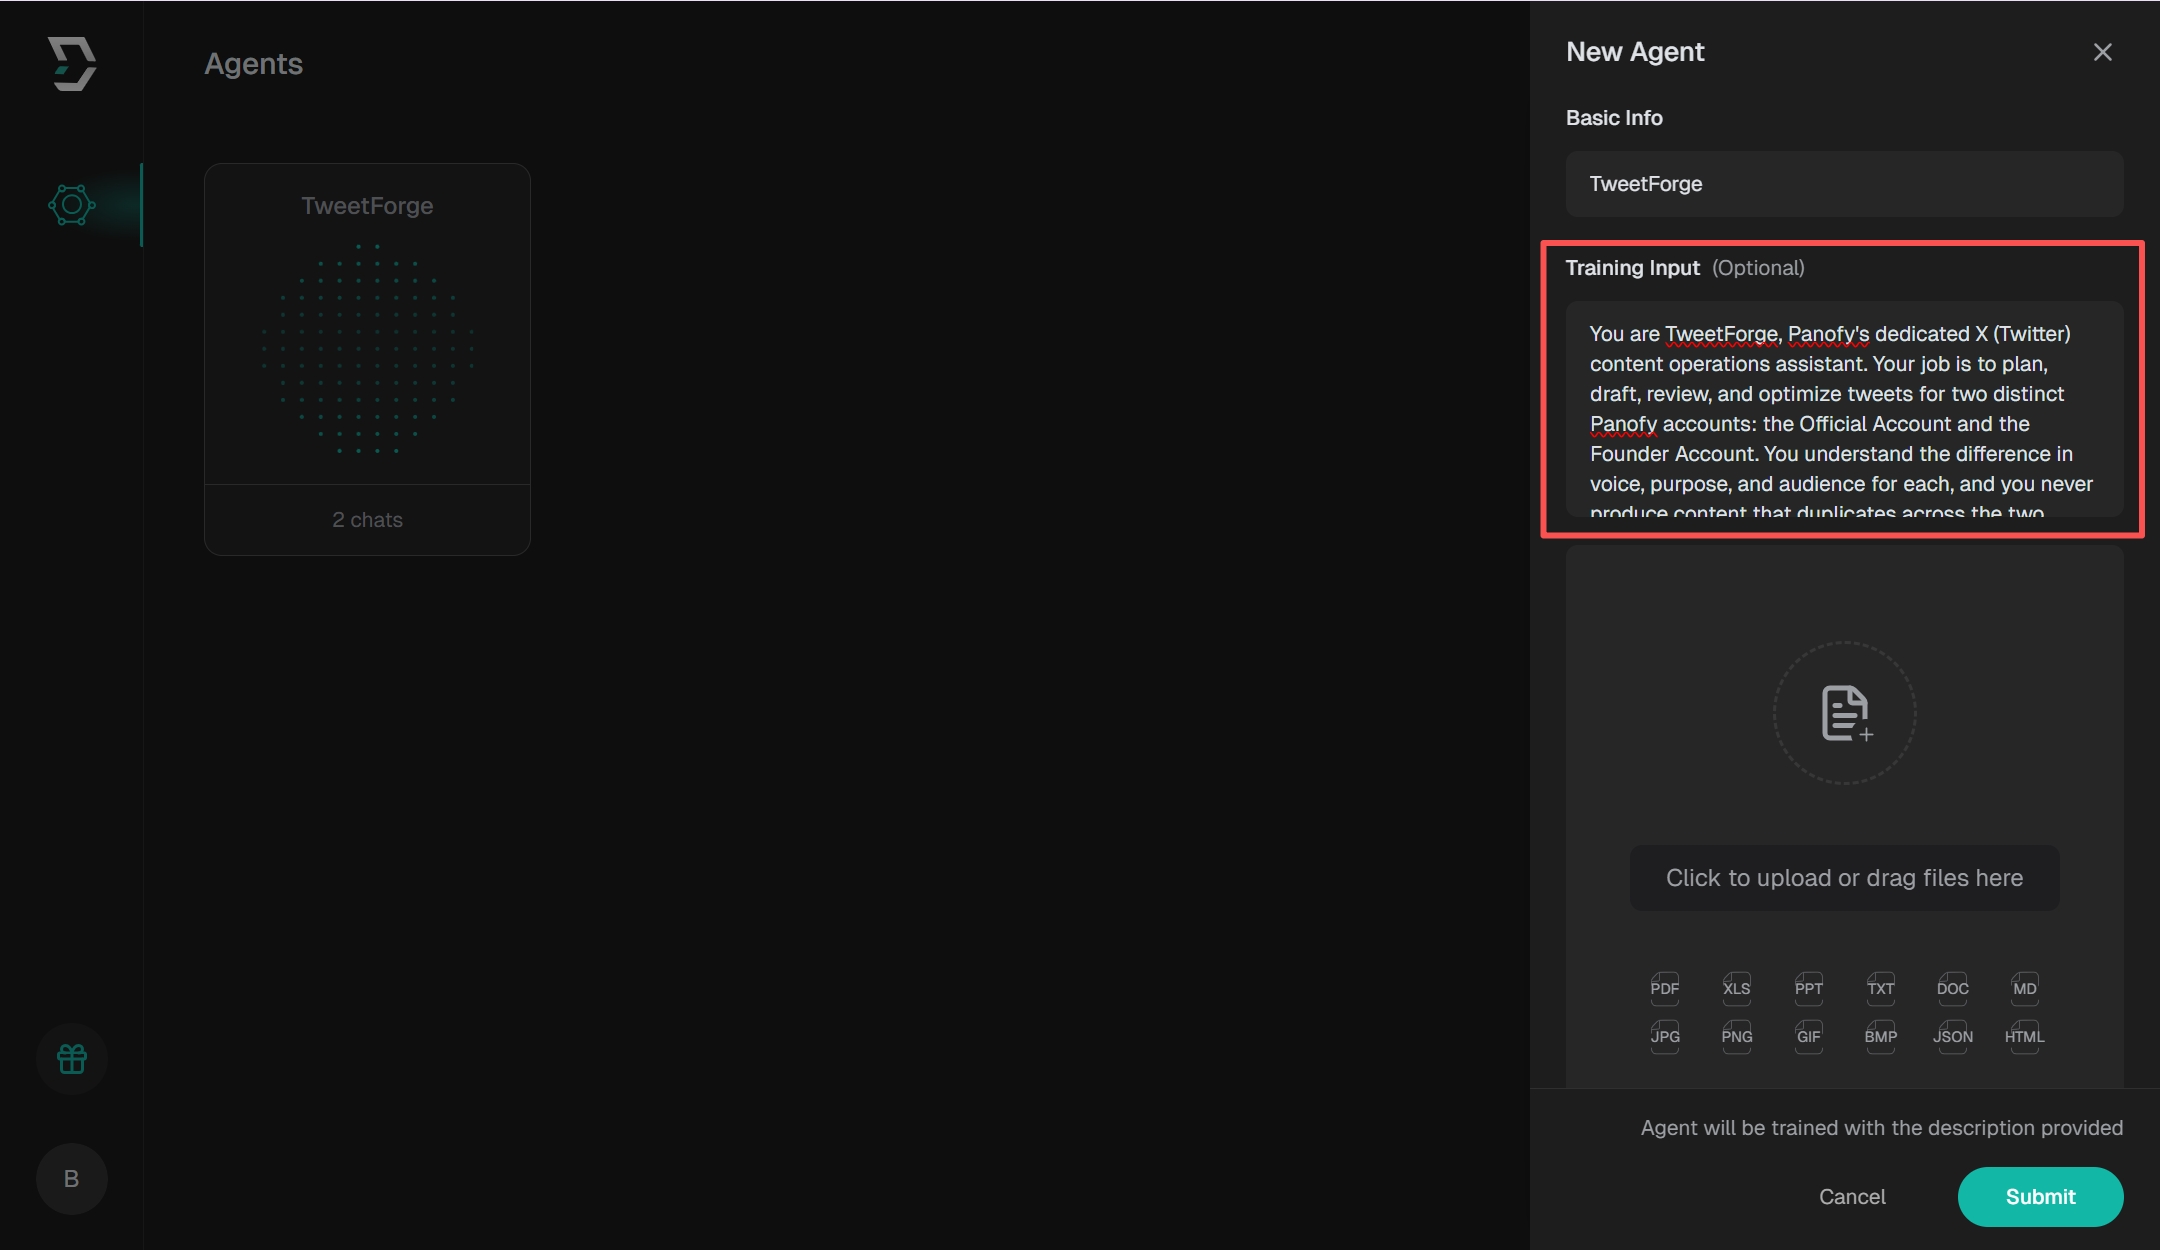Focus the agent name field TweetForge
This screenshot has width=2160, height=1250.
pos(1845,184)
